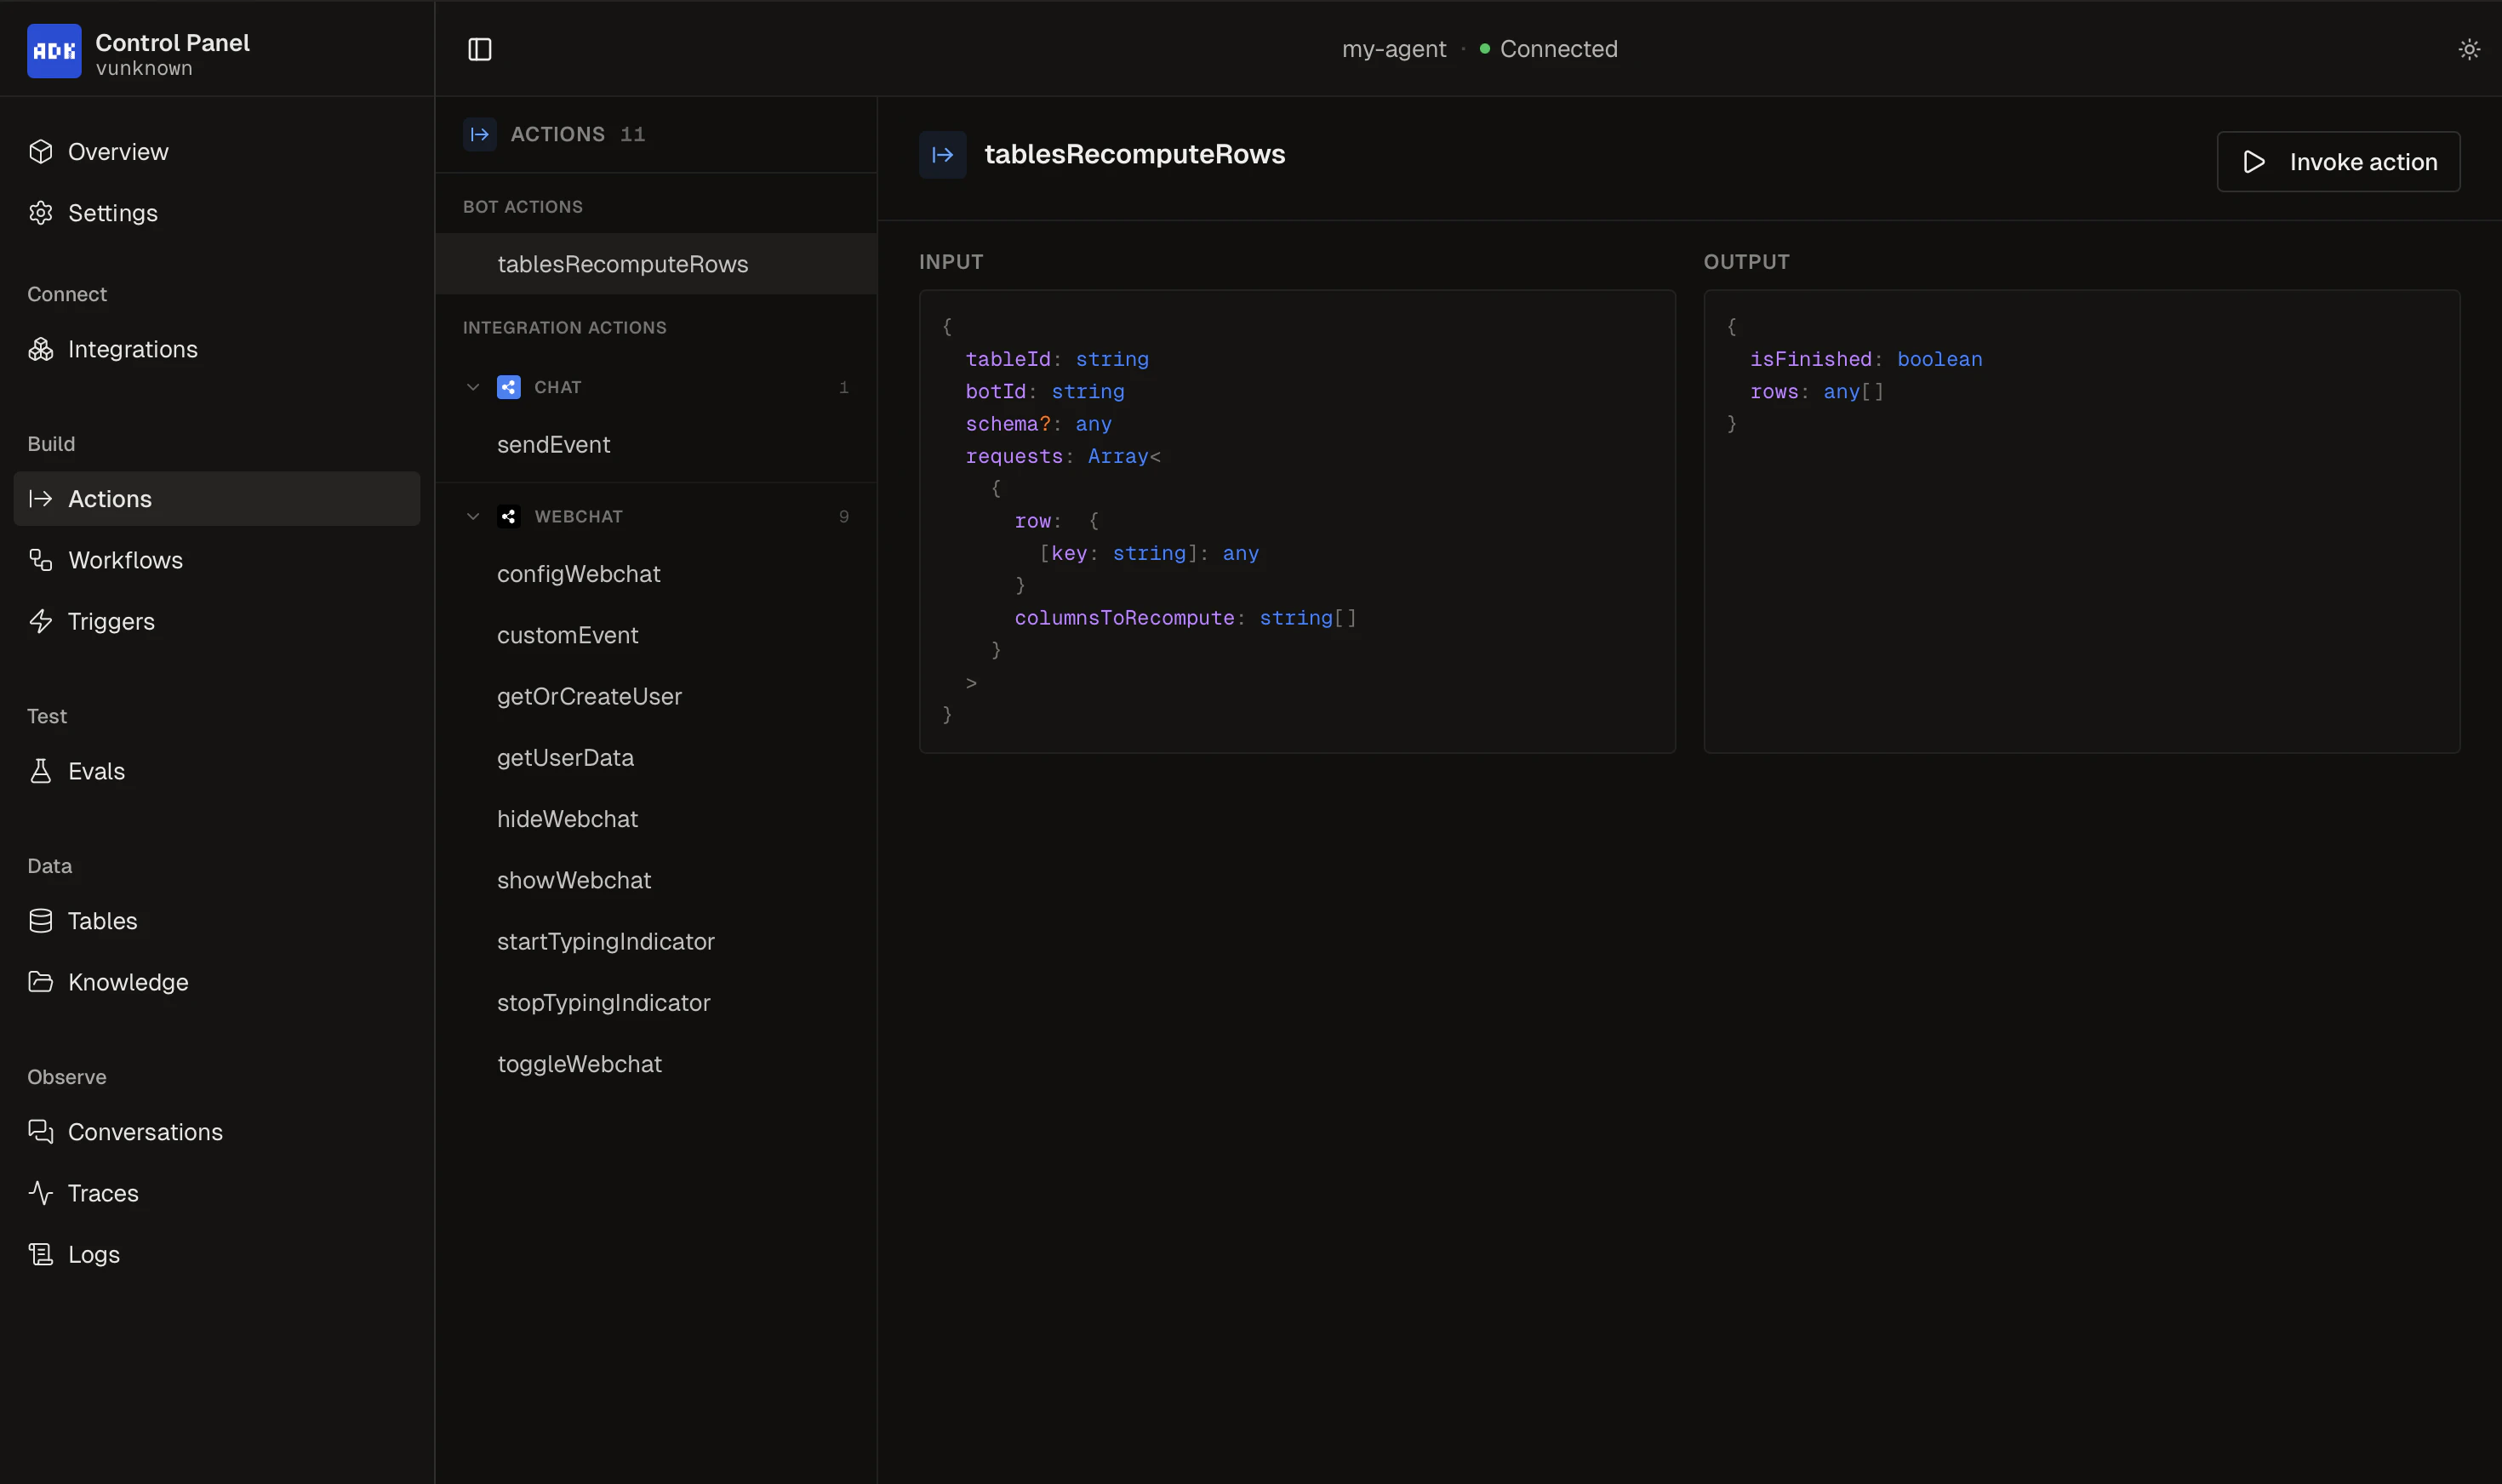Open the Knowledge folder icon

[x=40, y=982]
